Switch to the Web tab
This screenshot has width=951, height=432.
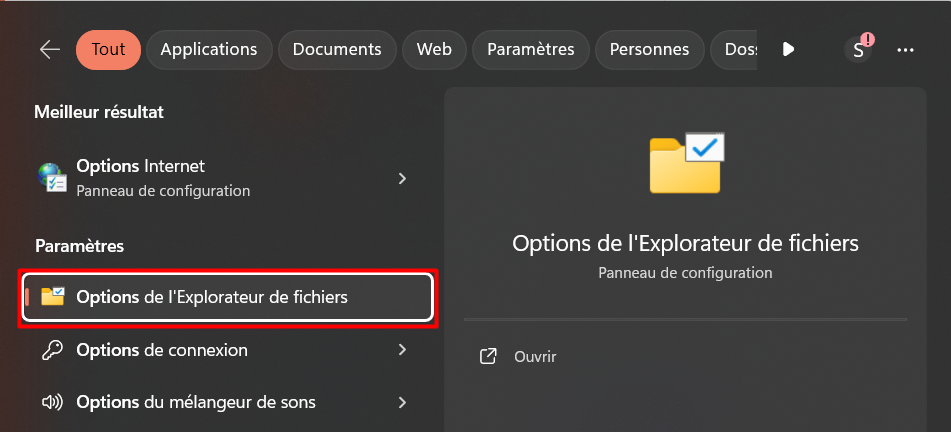tap(434, 49)
